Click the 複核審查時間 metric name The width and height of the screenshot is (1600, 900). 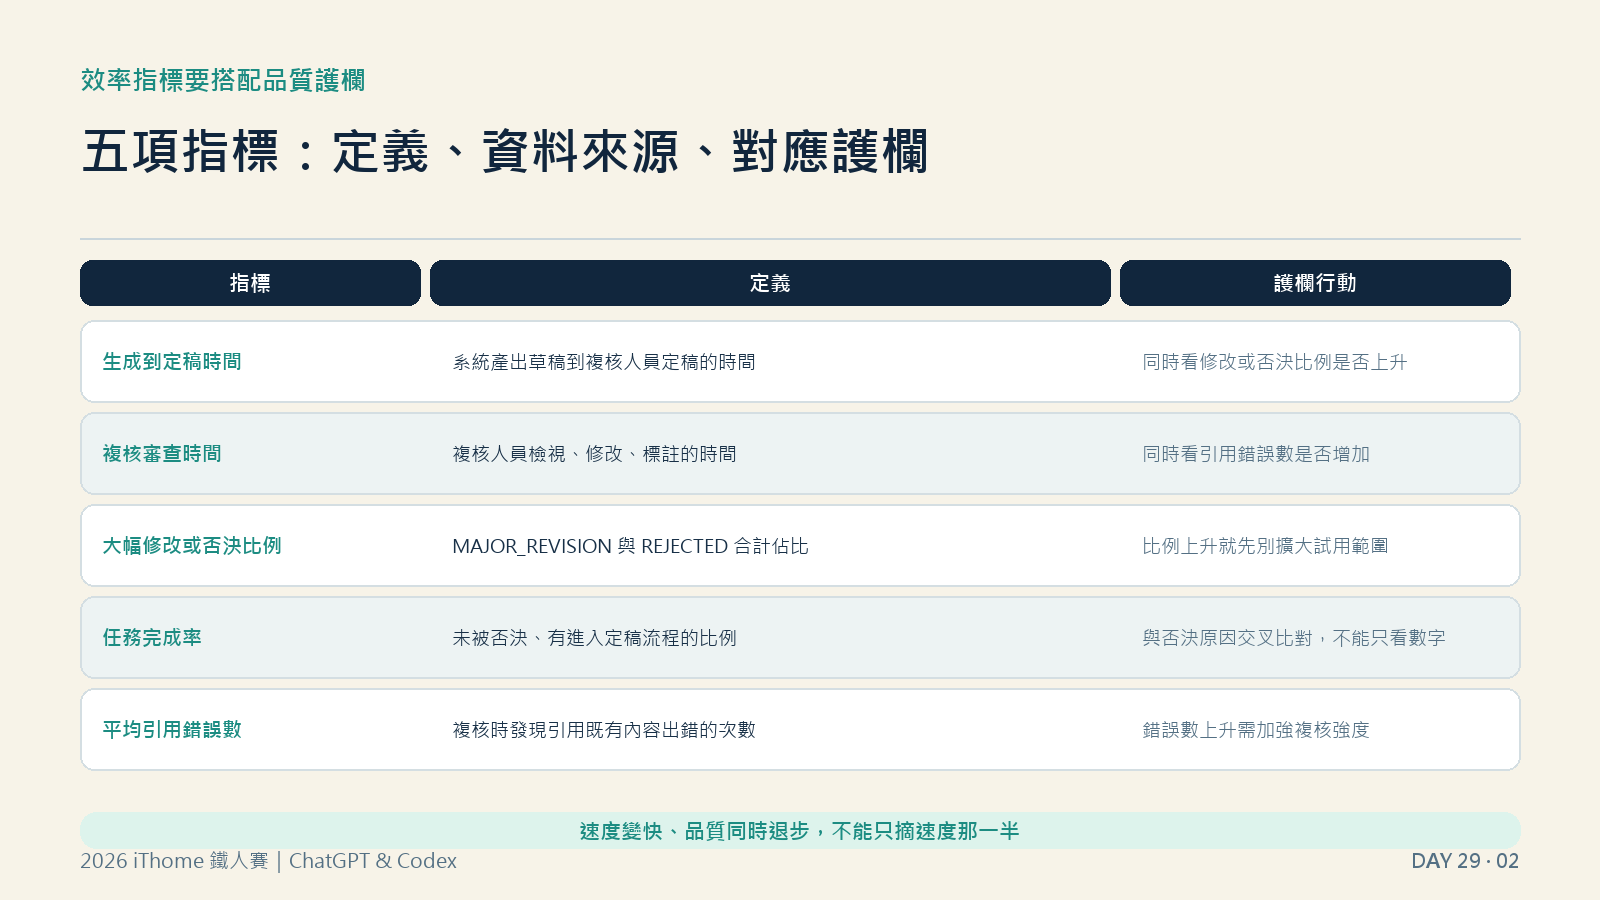[x=162, y=454]
